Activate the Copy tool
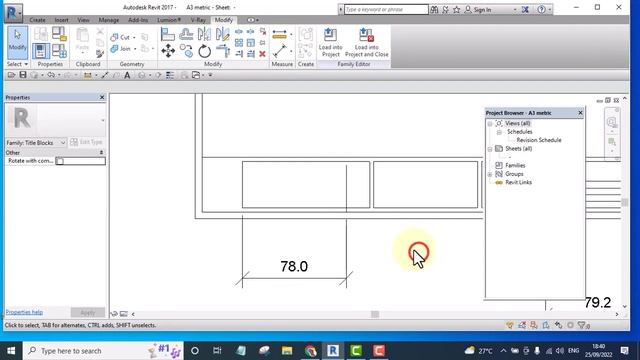This screenshot has width=640, height=360. click(x=186, y=51)
